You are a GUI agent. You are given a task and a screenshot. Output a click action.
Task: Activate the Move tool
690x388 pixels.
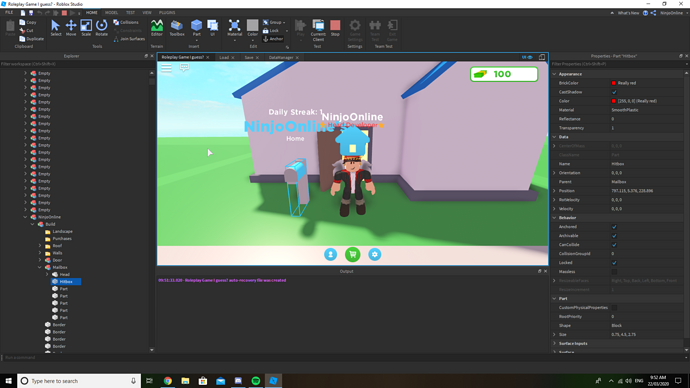pos(71,28)
